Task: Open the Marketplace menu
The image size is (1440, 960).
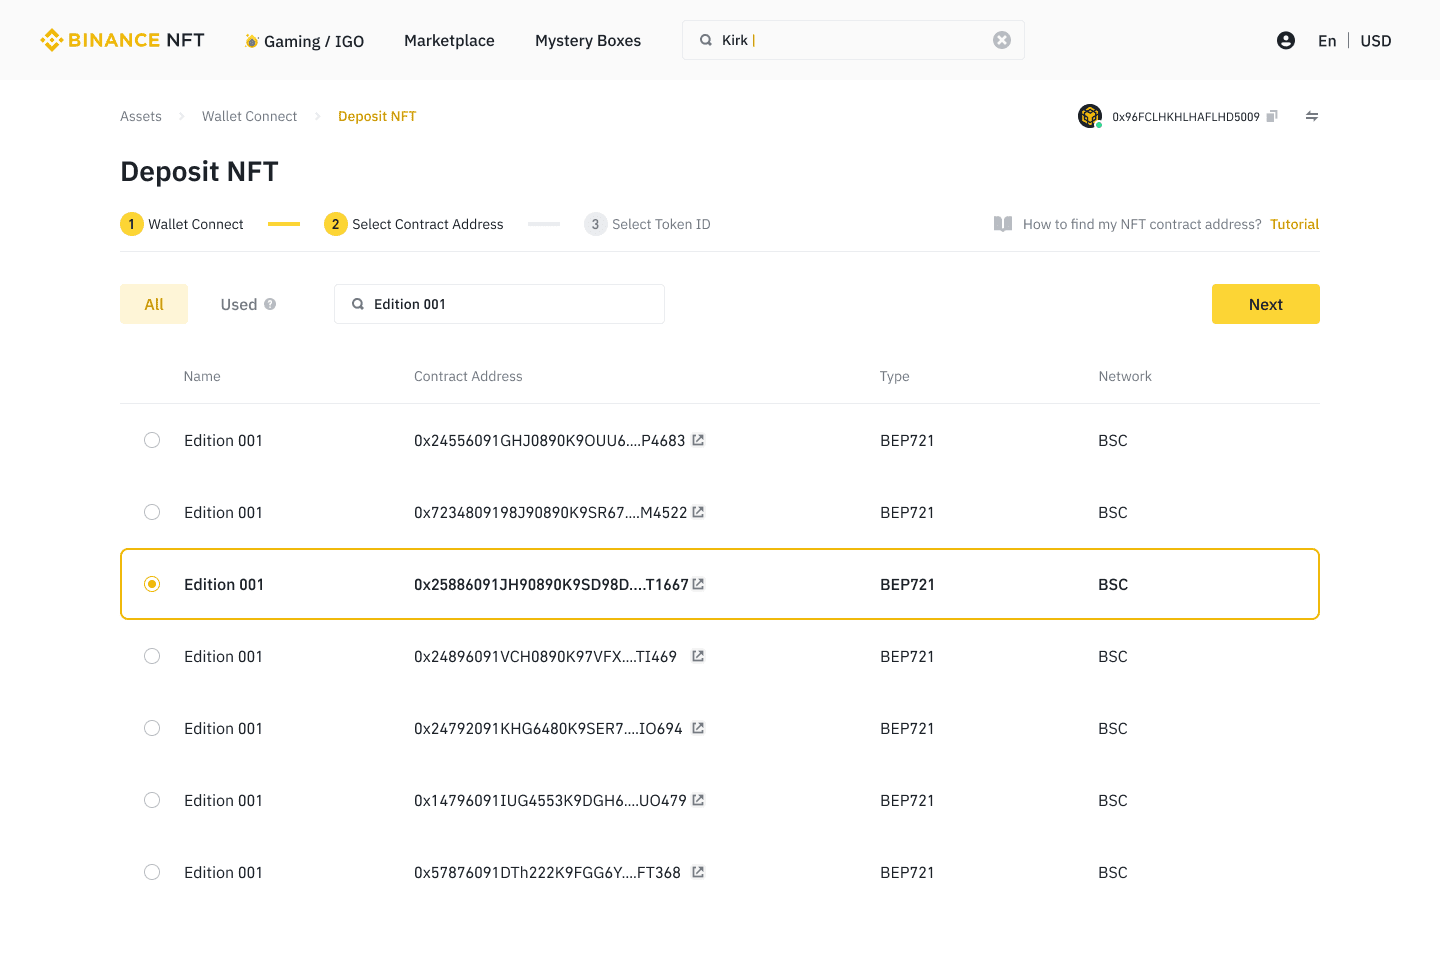Action: coord(449,40)
